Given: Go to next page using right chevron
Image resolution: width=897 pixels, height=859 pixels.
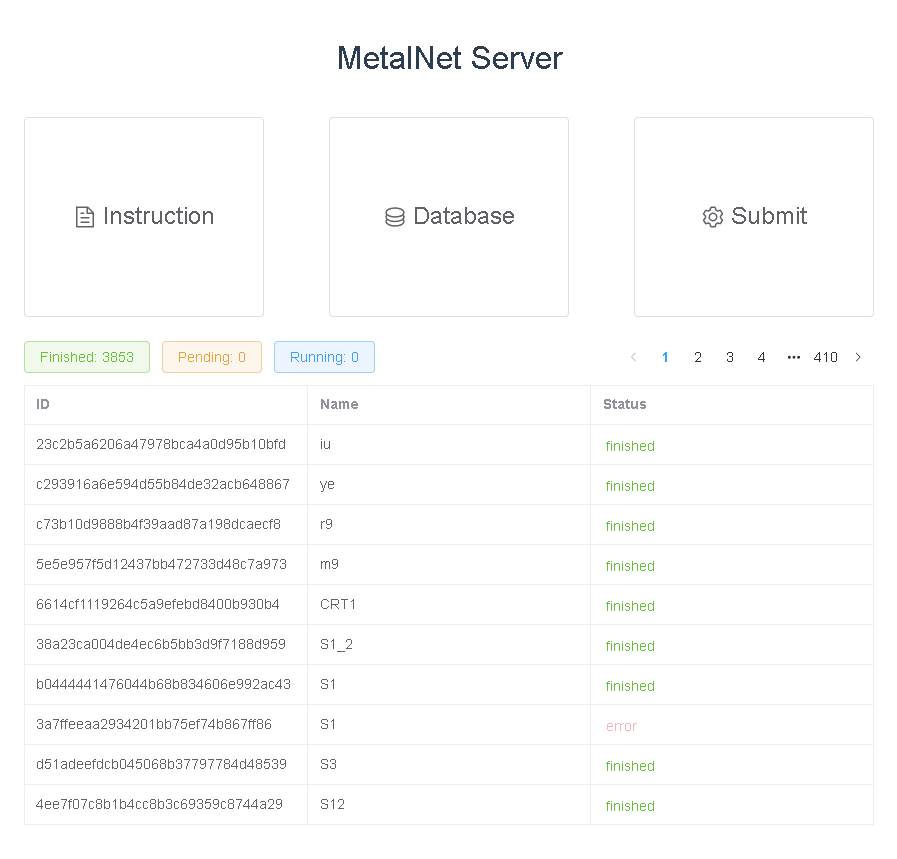Looking at the screenshot, I should coord(857,357).
